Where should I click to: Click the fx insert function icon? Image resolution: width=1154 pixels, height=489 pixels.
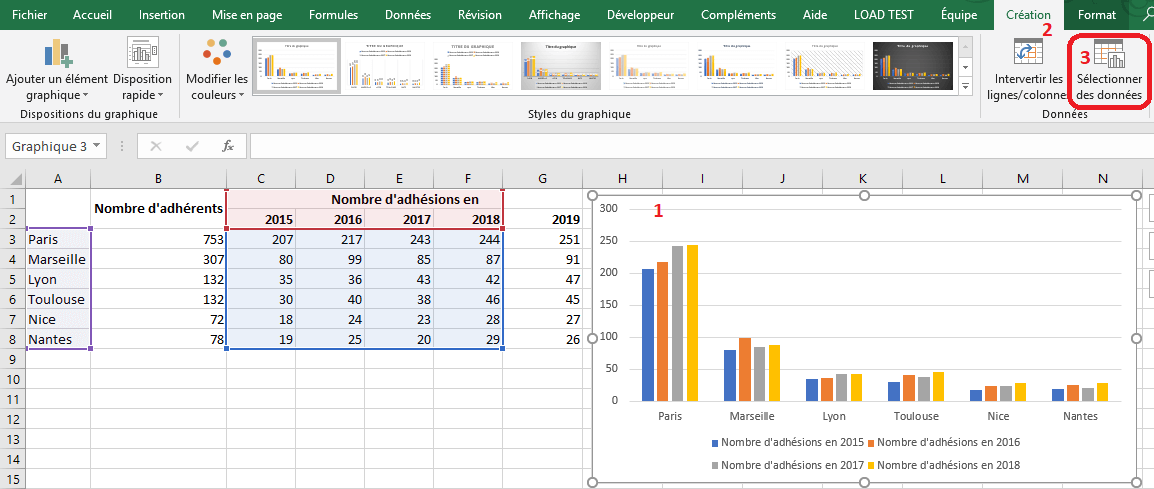click(x=227, y=146)
